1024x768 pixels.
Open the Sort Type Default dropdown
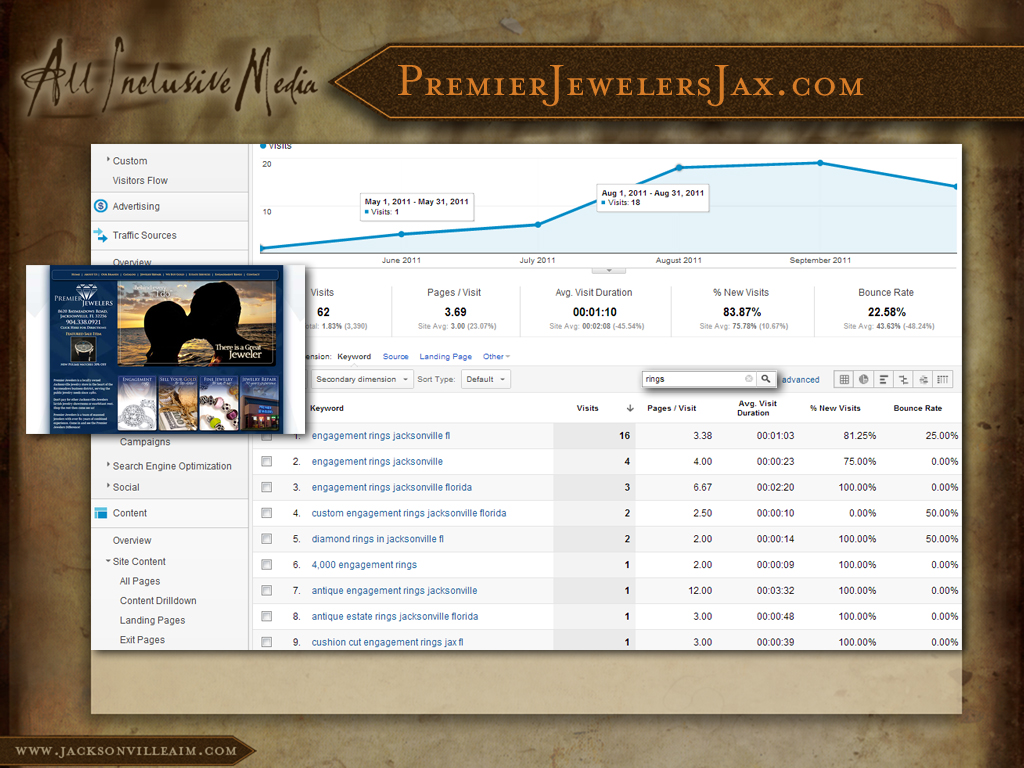click(x=486, y=379)
